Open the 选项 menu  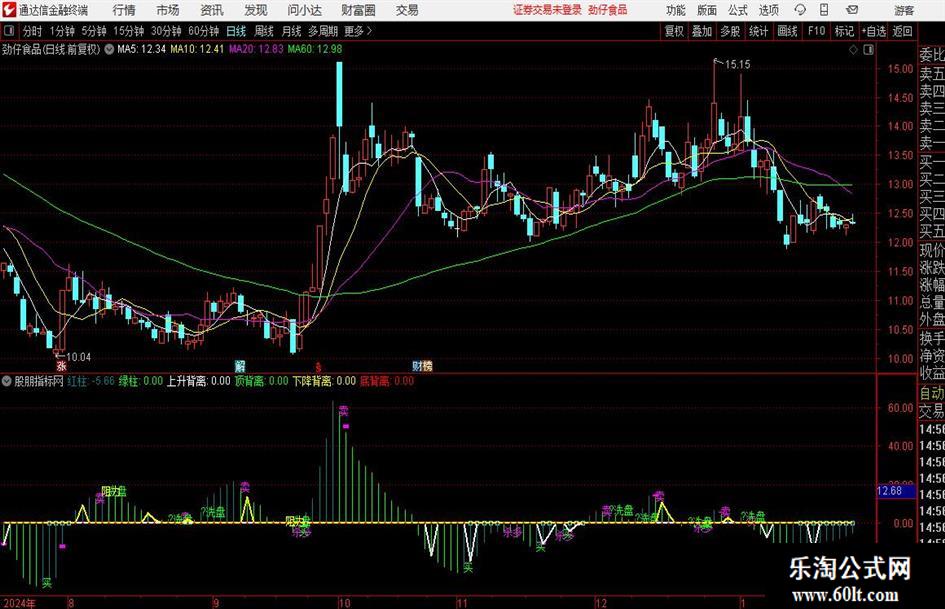click(x=768, y=10)
